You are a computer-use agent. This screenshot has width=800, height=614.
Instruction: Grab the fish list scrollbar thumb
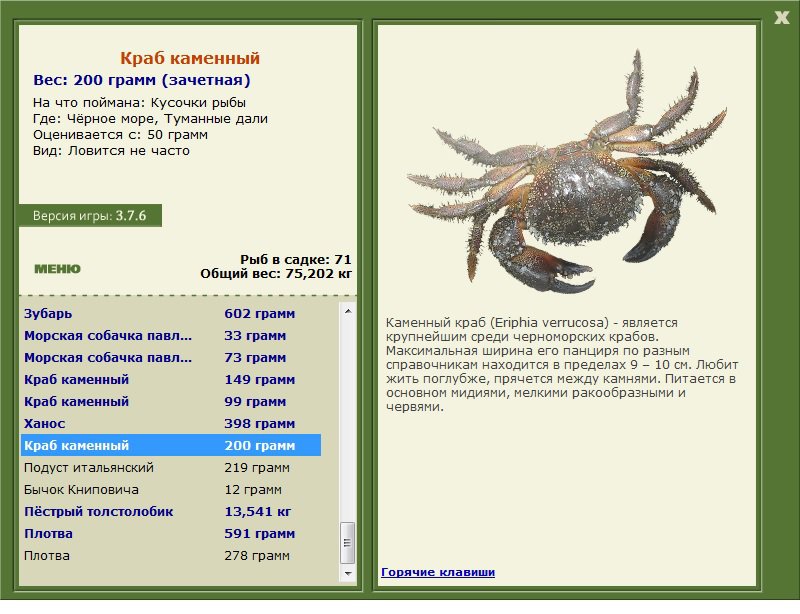[x=347, y=543]
